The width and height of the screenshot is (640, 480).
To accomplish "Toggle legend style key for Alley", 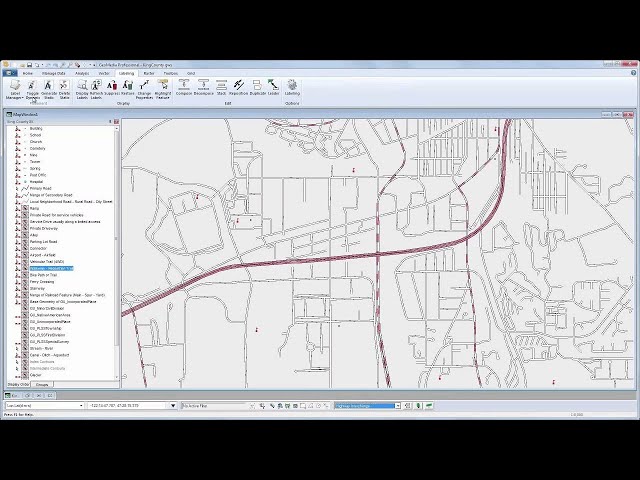I will pos(24,235).
